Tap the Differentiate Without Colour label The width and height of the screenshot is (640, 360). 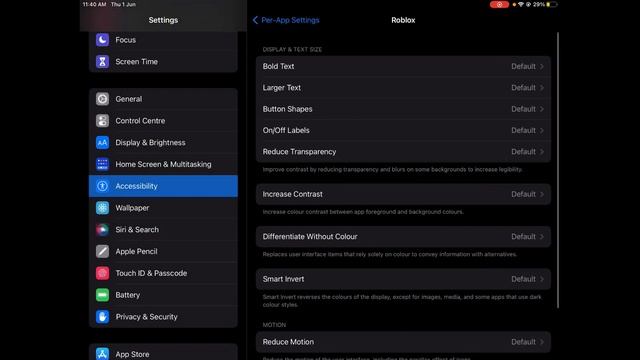310,237
